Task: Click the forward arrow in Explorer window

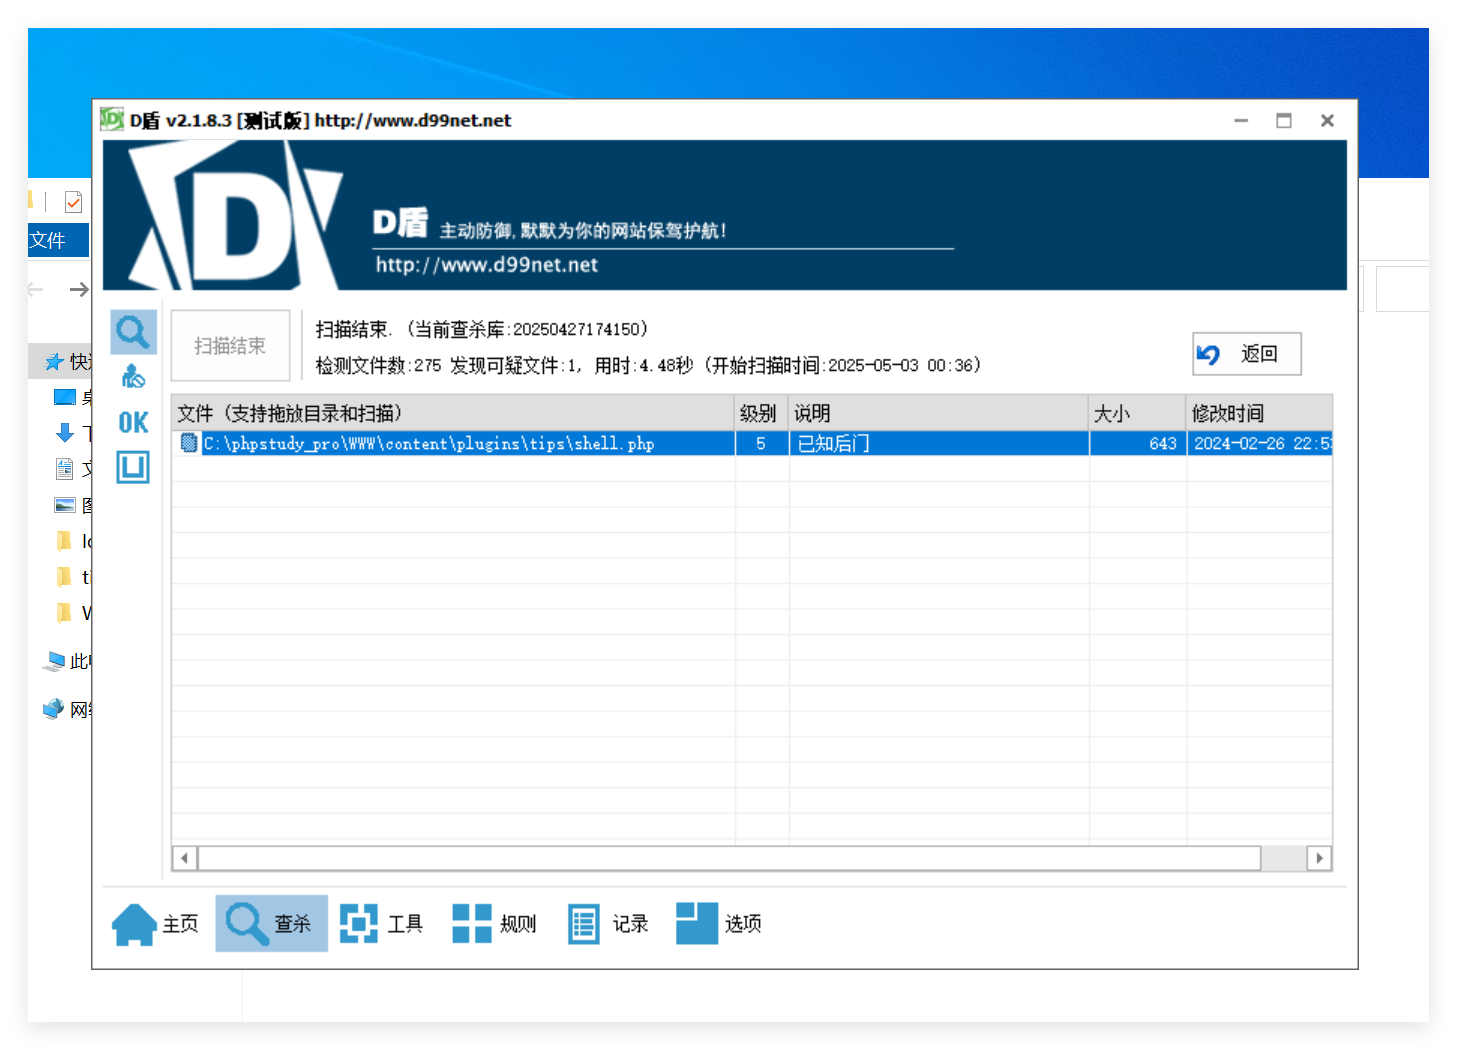Action: click(x=79, y=290)
